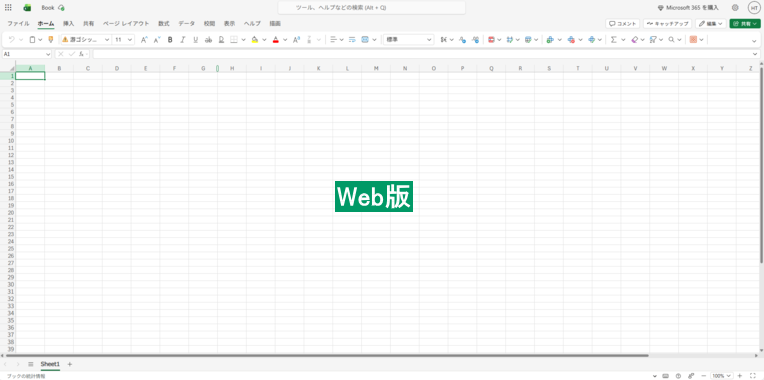Click the currency format icon
This screenshot has width=764, height=380.
443,40
